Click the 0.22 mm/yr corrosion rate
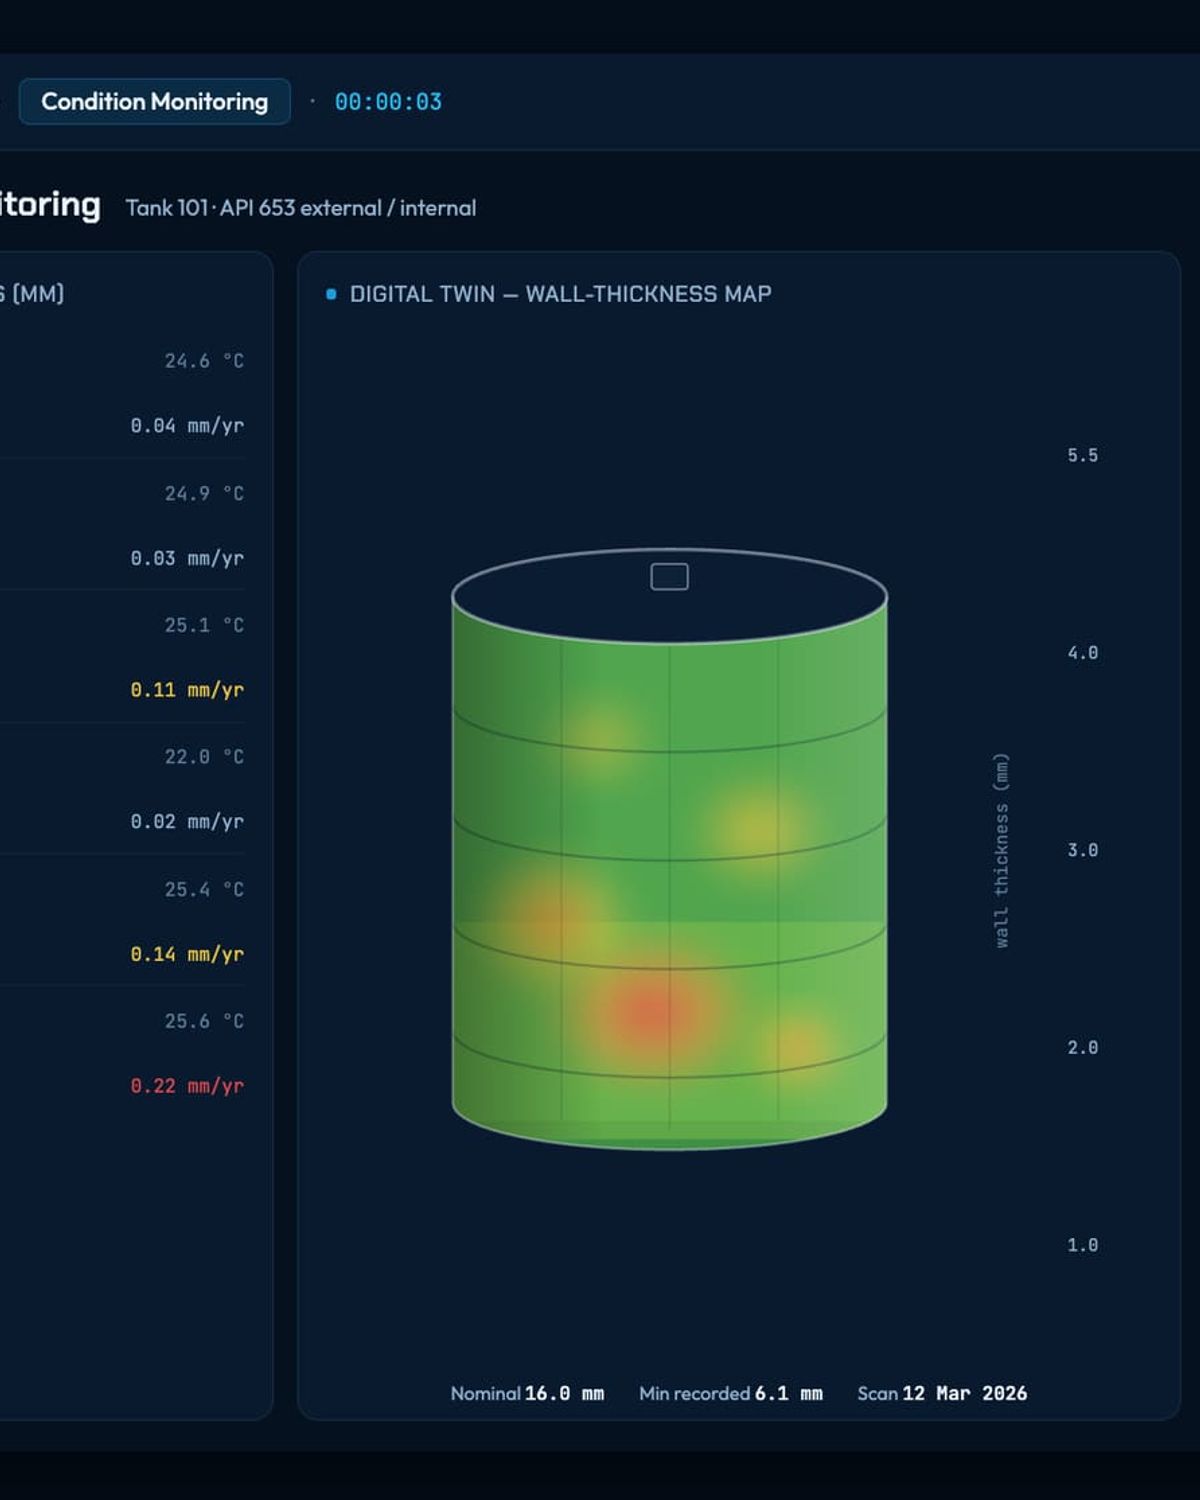1200x1500 pixels. (x=187, y=1086)
